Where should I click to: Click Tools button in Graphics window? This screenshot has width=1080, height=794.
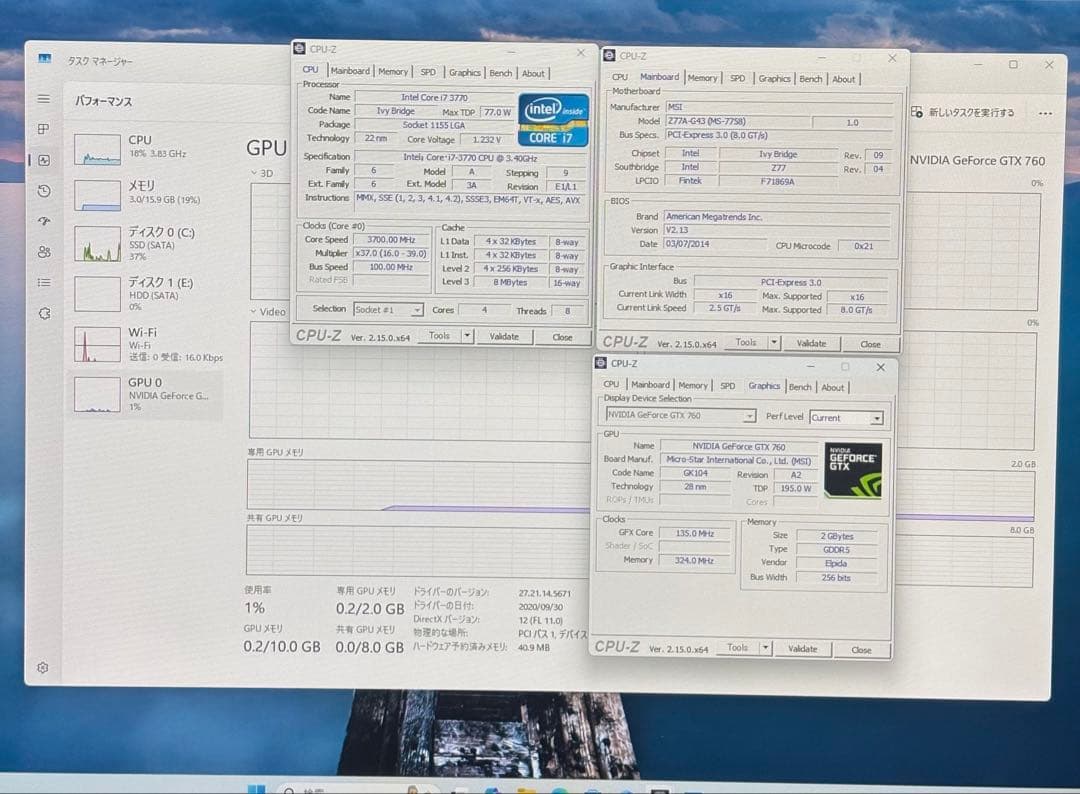(737, 647)
